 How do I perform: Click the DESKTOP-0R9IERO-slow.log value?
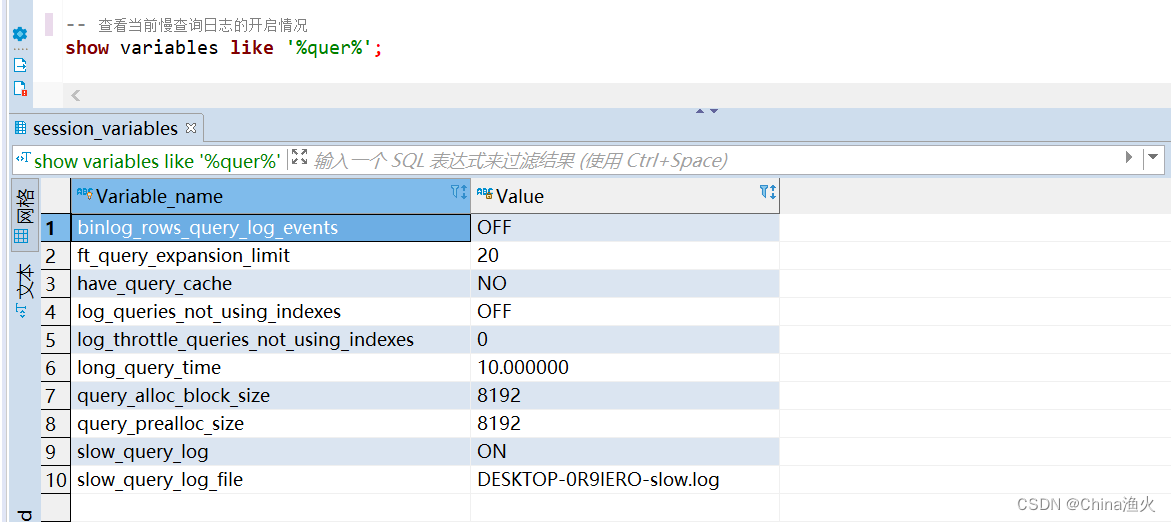coord(598,479)
